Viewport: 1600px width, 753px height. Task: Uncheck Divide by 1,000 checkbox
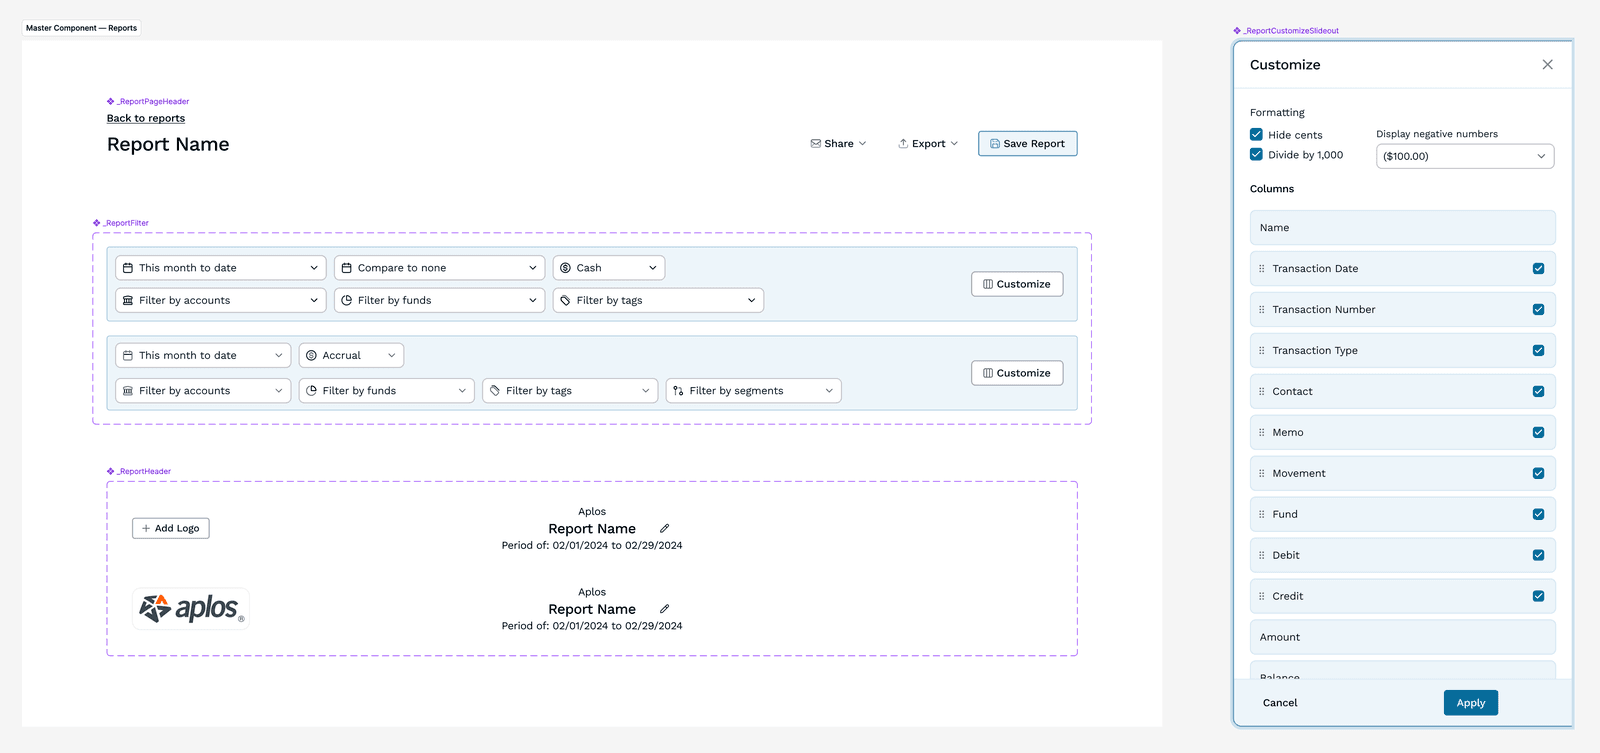pos(1256,155)
